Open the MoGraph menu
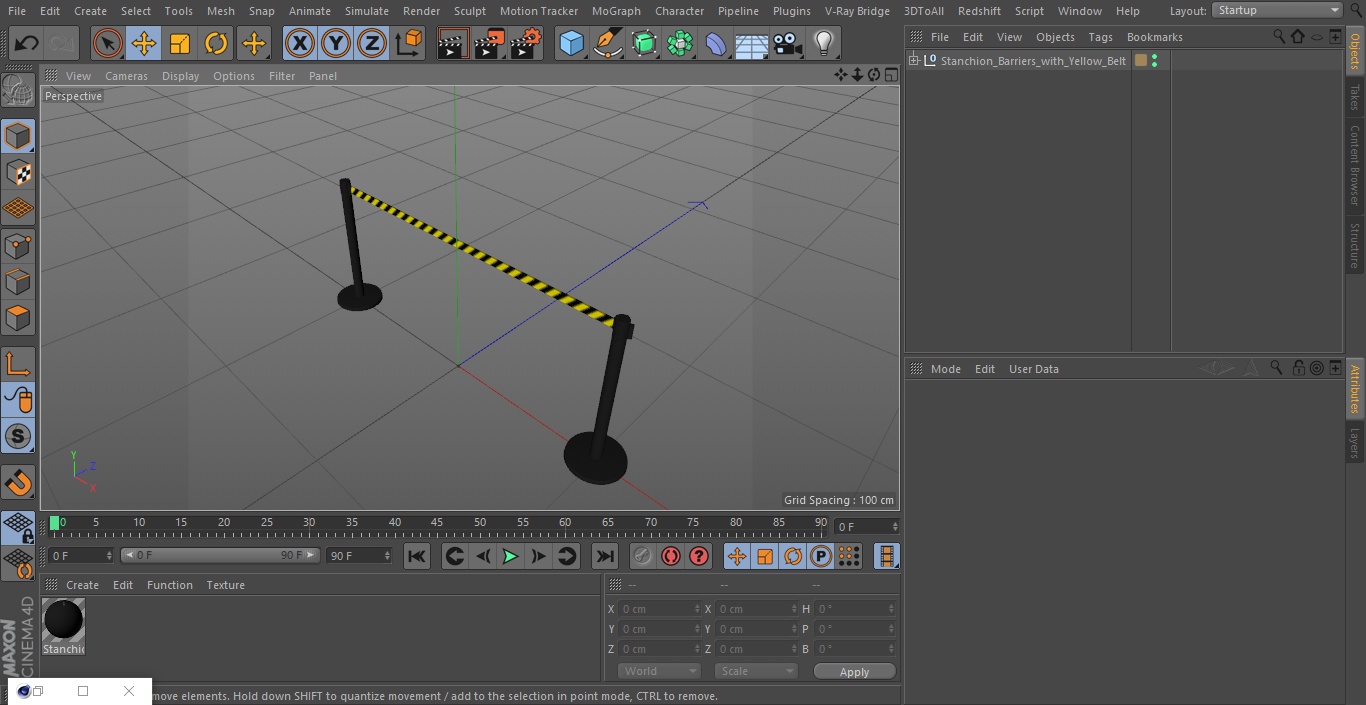This screenshot has width=1366, height=705. pyautogui.click(x=616, y=11)
